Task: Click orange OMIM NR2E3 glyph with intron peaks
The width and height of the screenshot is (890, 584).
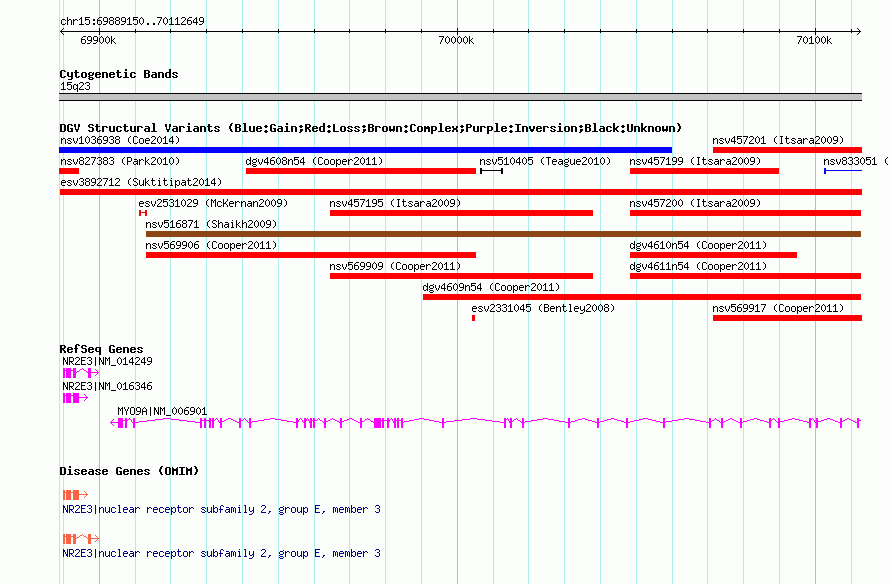Action: pos(81,539)
